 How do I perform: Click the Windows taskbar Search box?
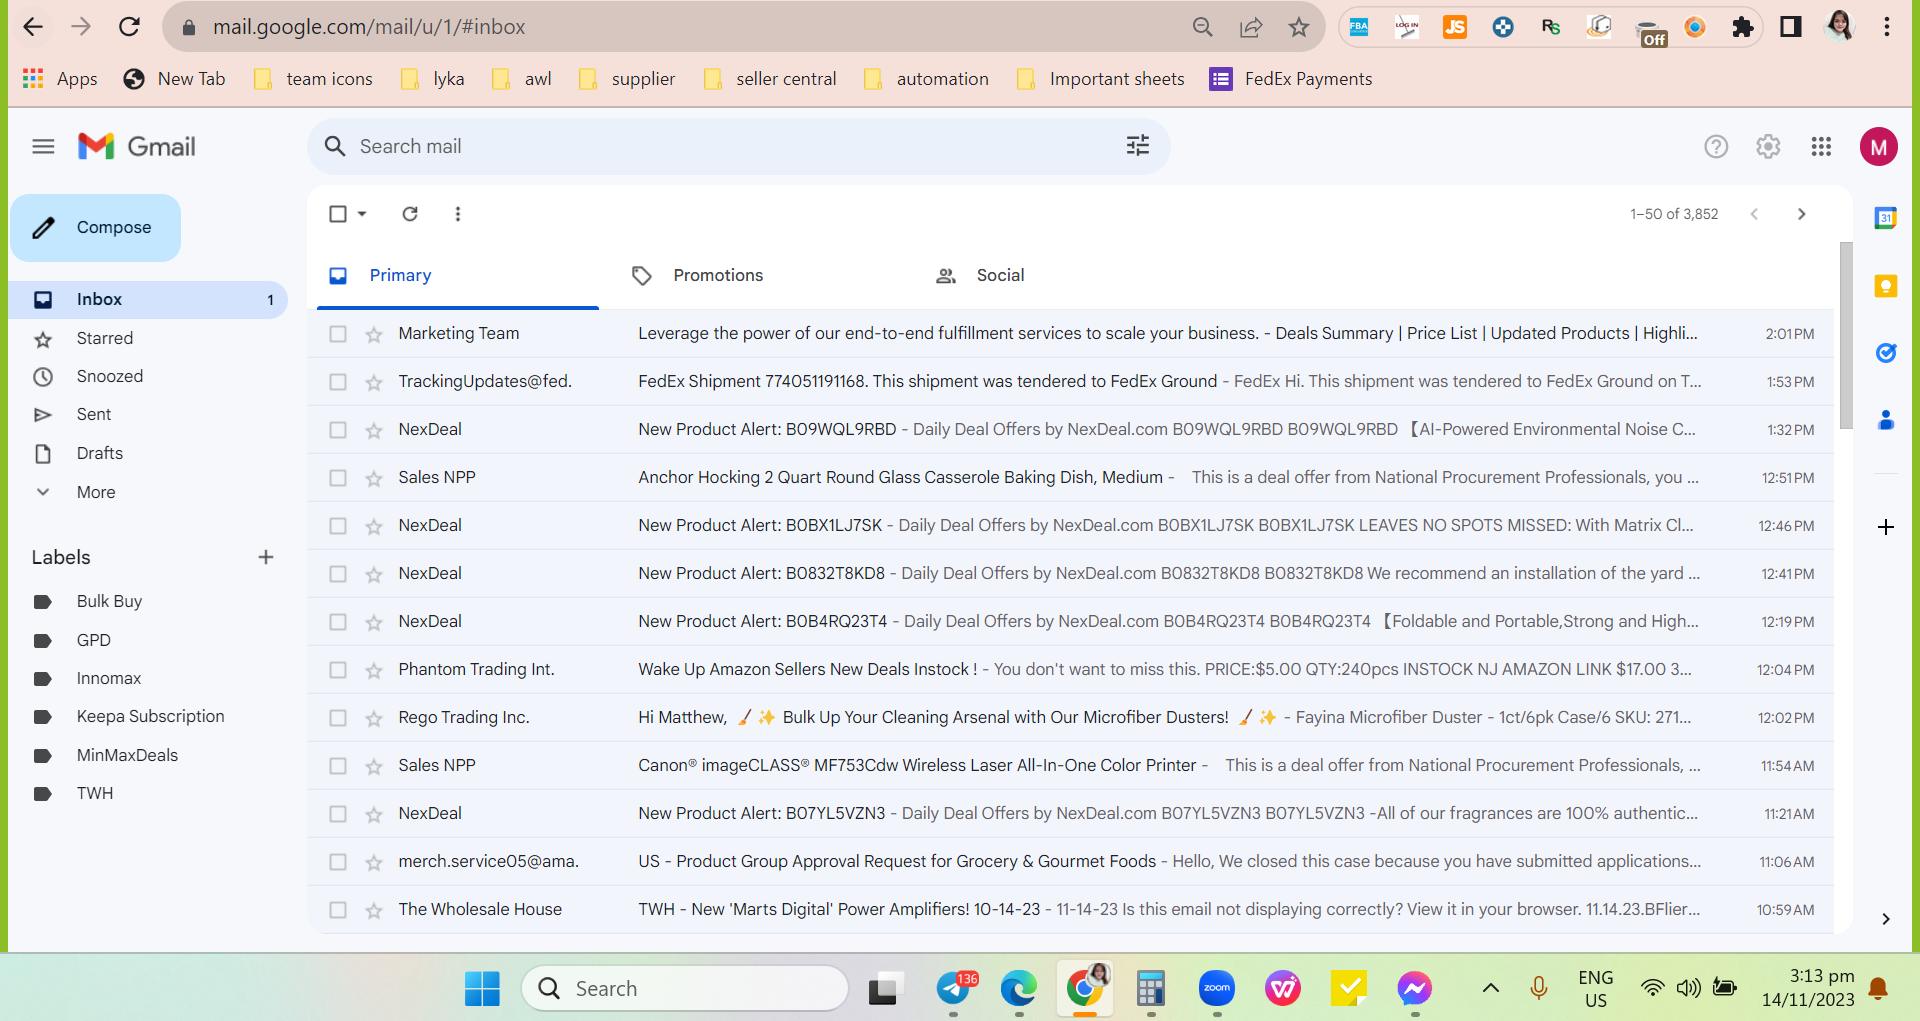point(685,989)
